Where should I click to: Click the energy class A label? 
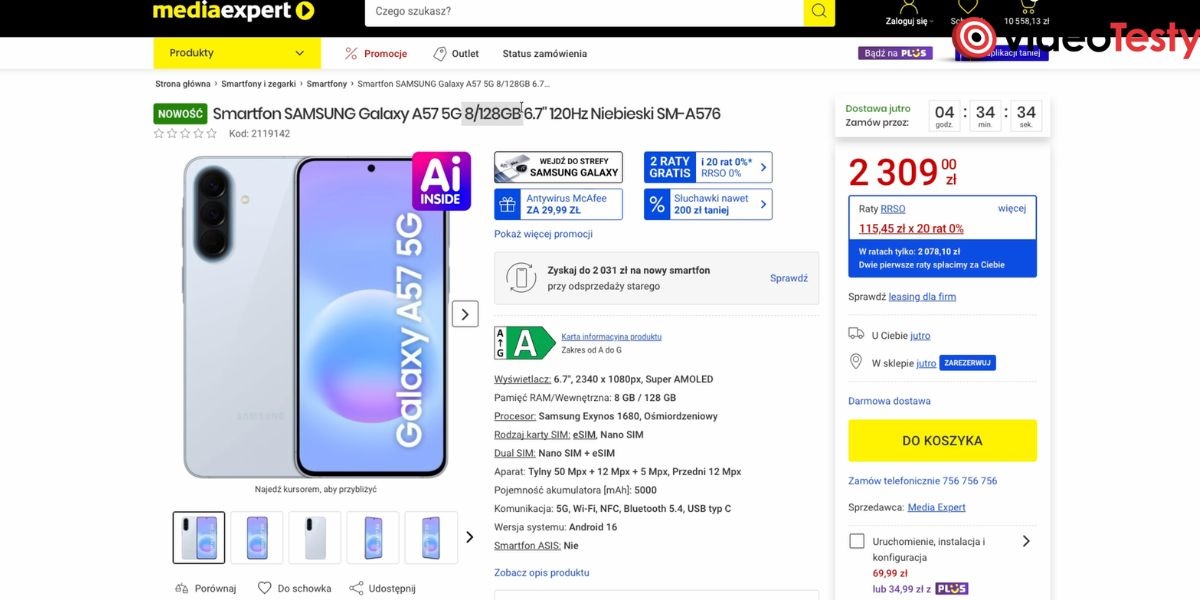point(525,343)
